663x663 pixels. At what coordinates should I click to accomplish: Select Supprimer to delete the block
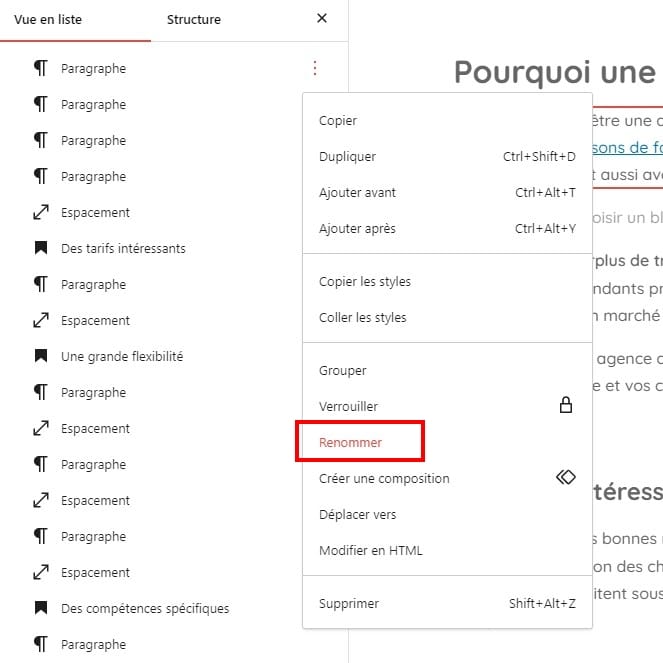coord(348,603)
